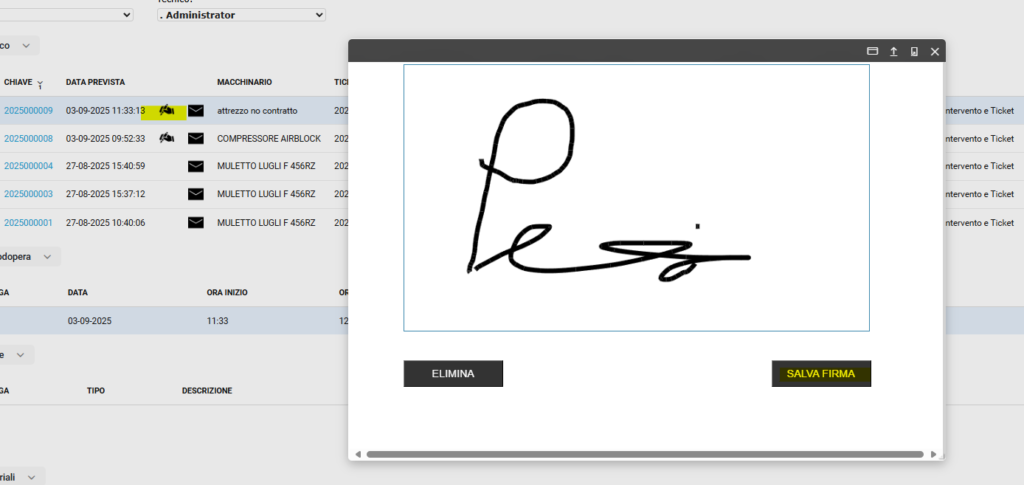
Task: Click the dialog mobile device icon
Action: (914, 51)
